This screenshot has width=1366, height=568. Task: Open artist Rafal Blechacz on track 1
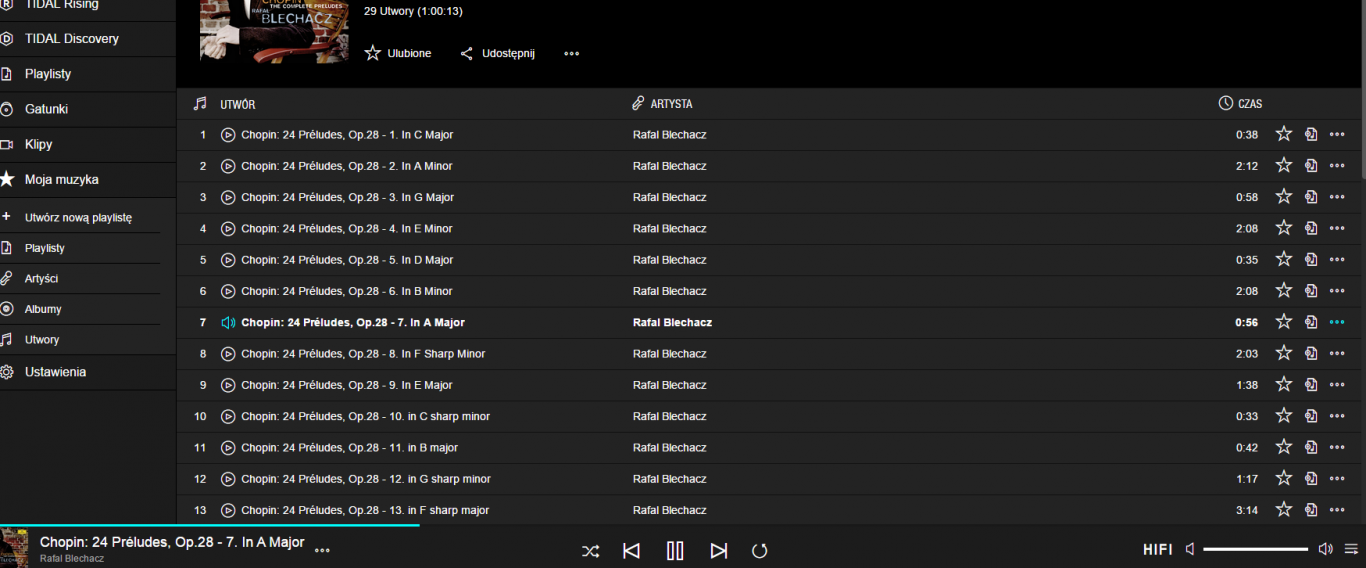click(670, 135)
